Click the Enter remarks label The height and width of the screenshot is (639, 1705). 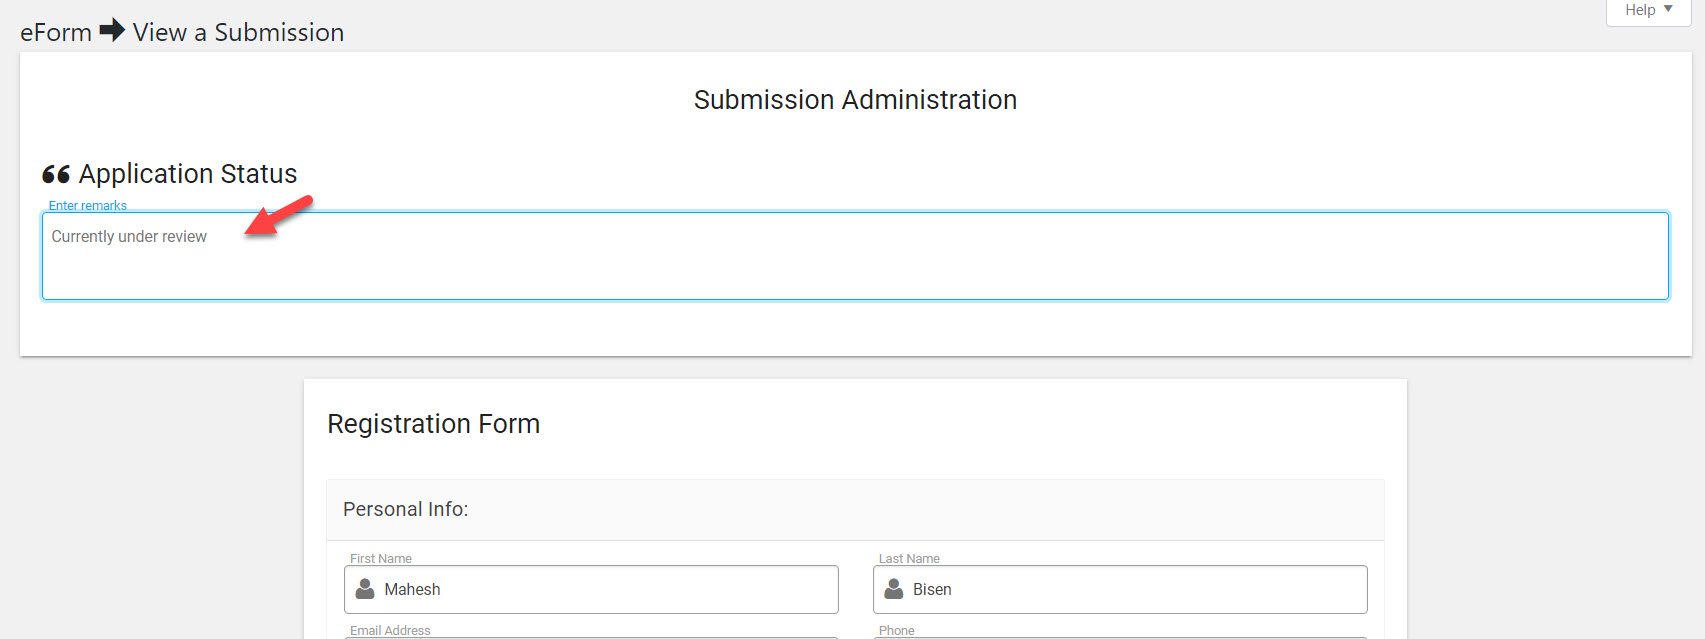pos(88,206)
